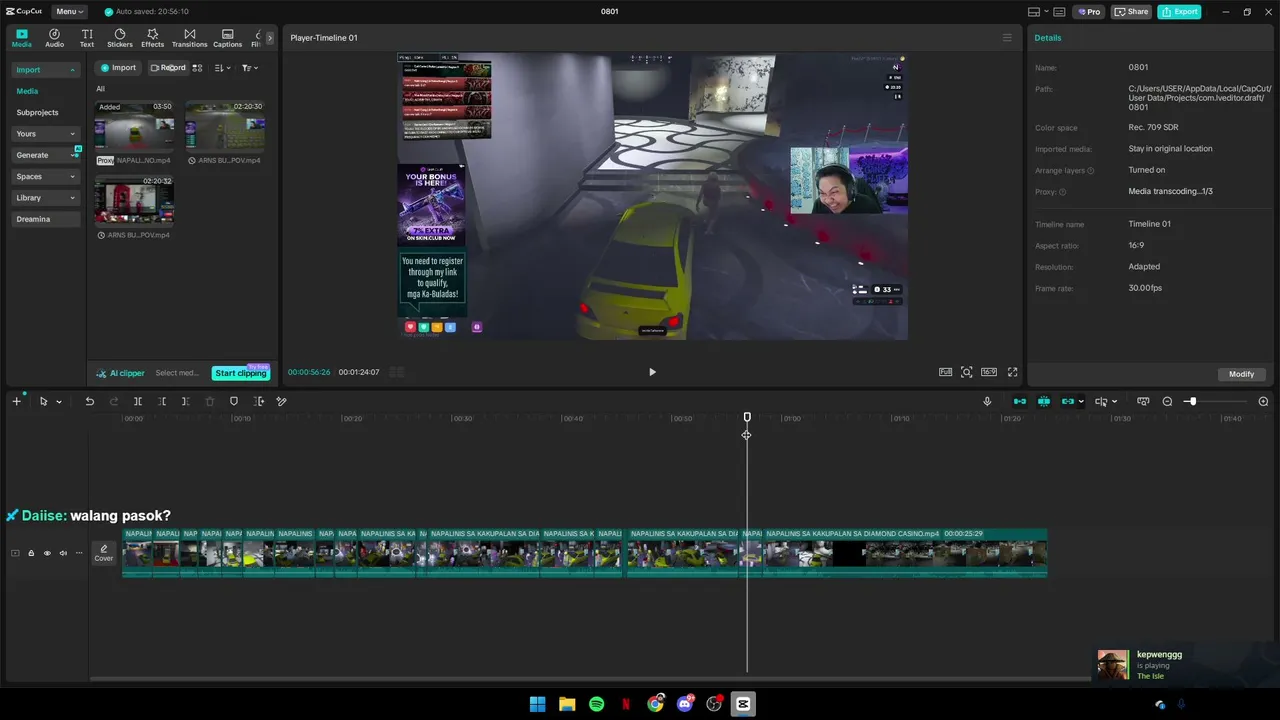Open the selection tool mode dropdown
This screenshot has height=720, width=1280.
click(x=58, y=401)
